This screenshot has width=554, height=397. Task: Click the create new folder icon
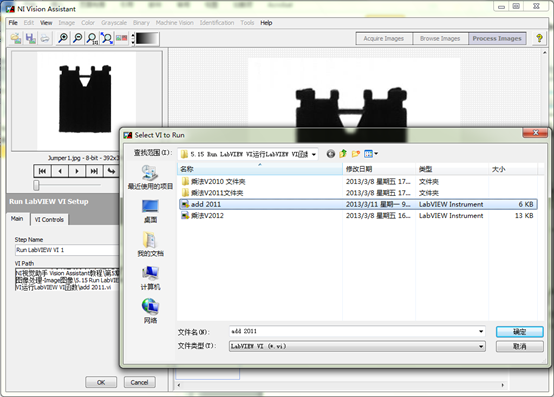356,154
